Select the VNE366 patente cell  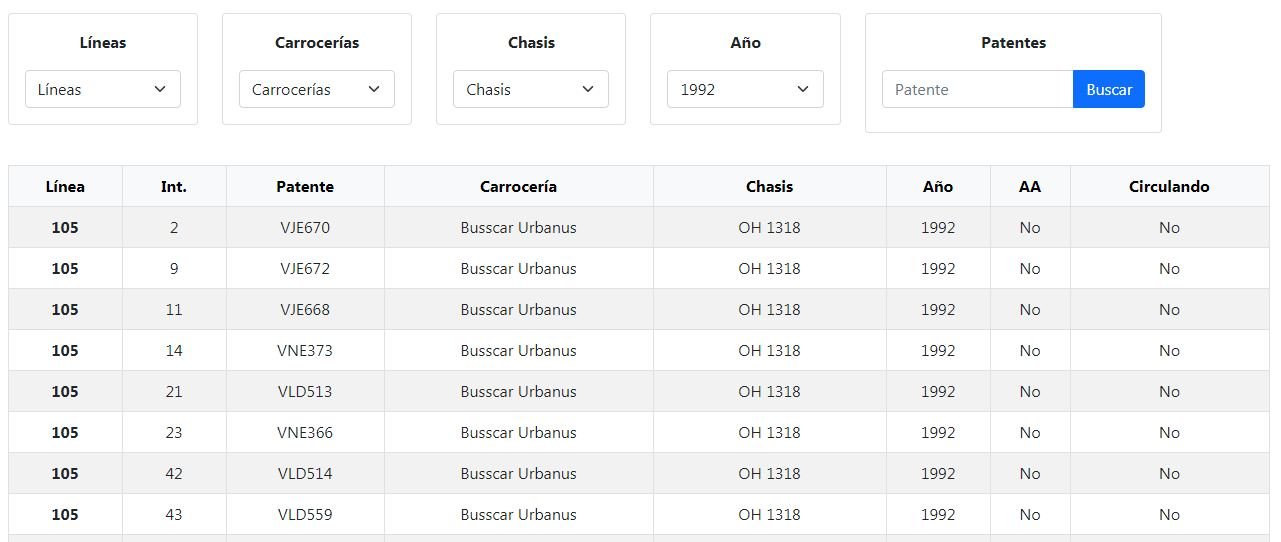[x=305, y=432]
